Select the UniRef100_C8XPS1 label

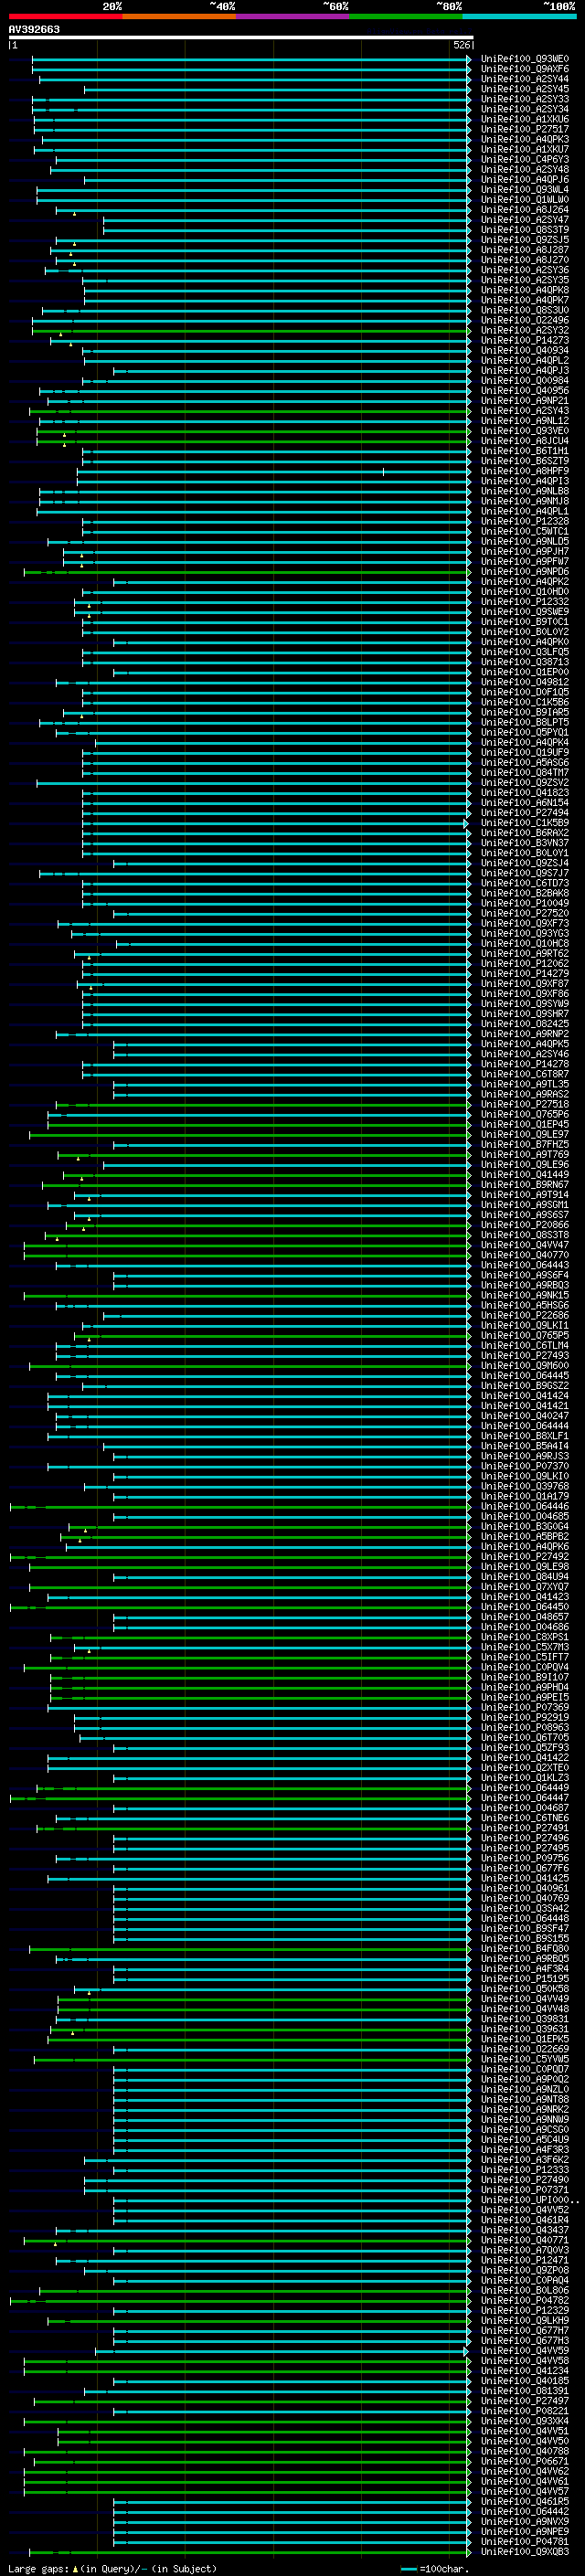tap(525, 1637)
